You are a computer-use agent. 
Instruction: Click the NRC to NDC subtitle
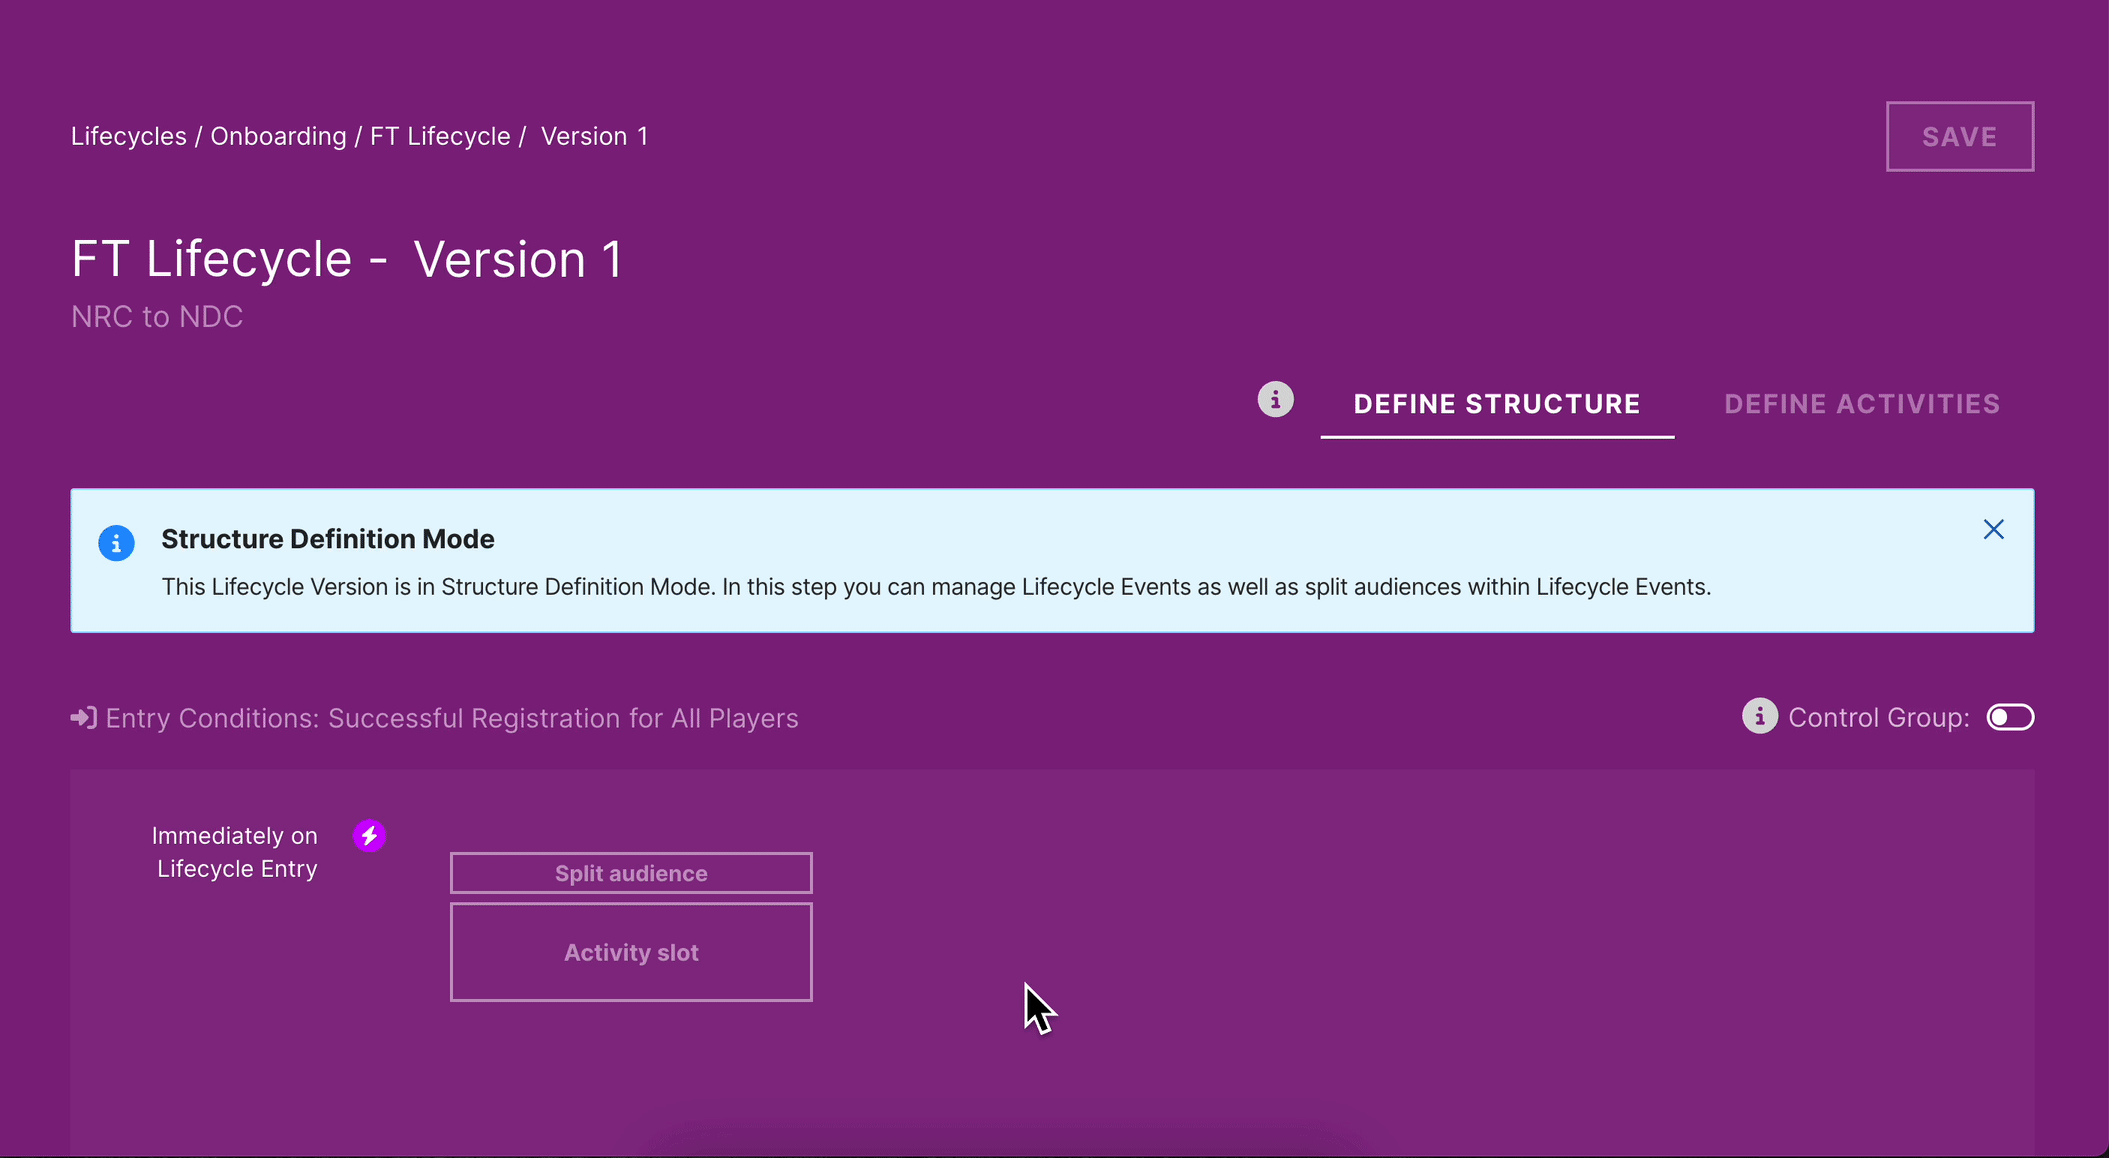point(157,316)
